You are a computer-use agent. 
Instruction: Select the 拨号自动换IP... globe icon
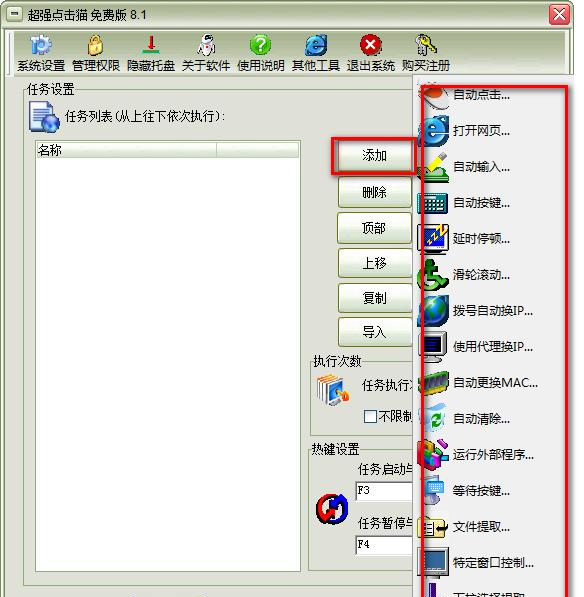tap(433, 311)
